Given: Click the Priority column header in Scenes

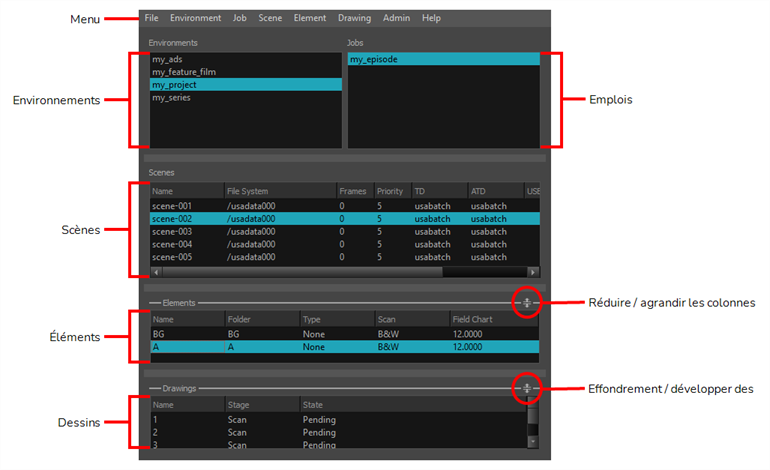Looking at the screenshot, I should tap(392, 191).
